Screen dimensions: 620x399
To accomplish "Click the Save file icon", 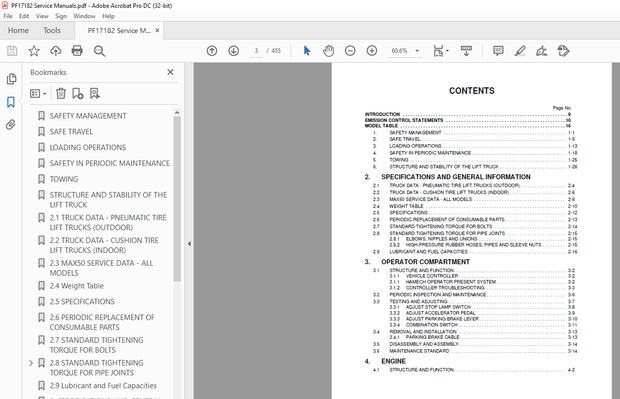I will pos(12,51).
